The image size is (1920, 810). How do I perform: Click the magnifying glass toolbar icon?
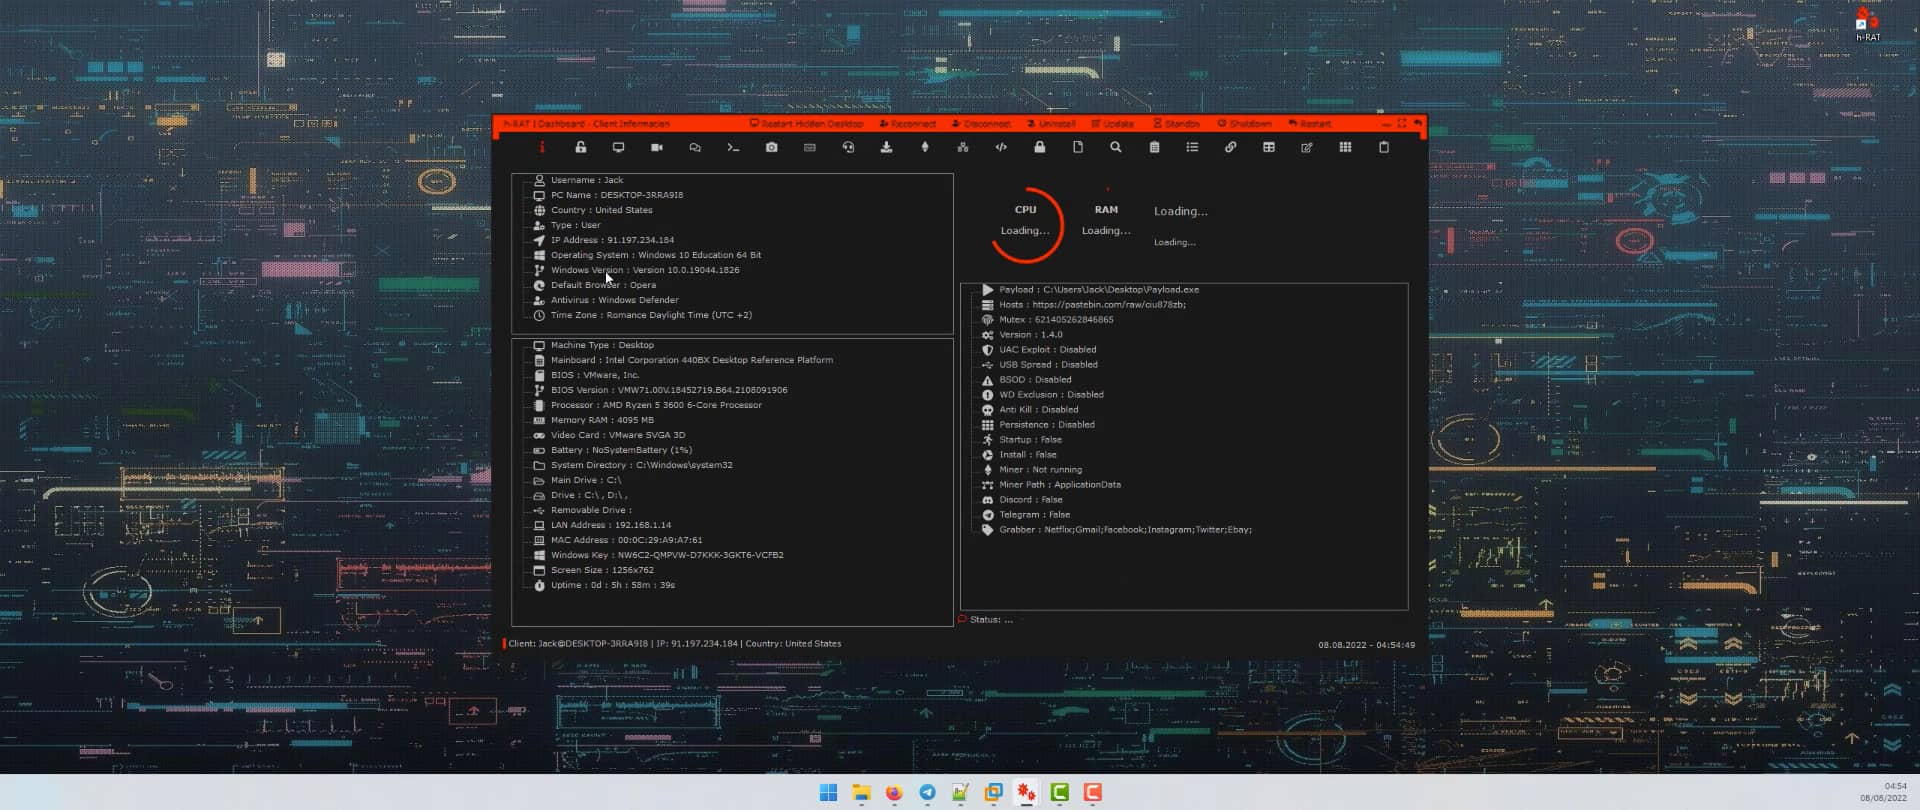tap(1116, 147)
